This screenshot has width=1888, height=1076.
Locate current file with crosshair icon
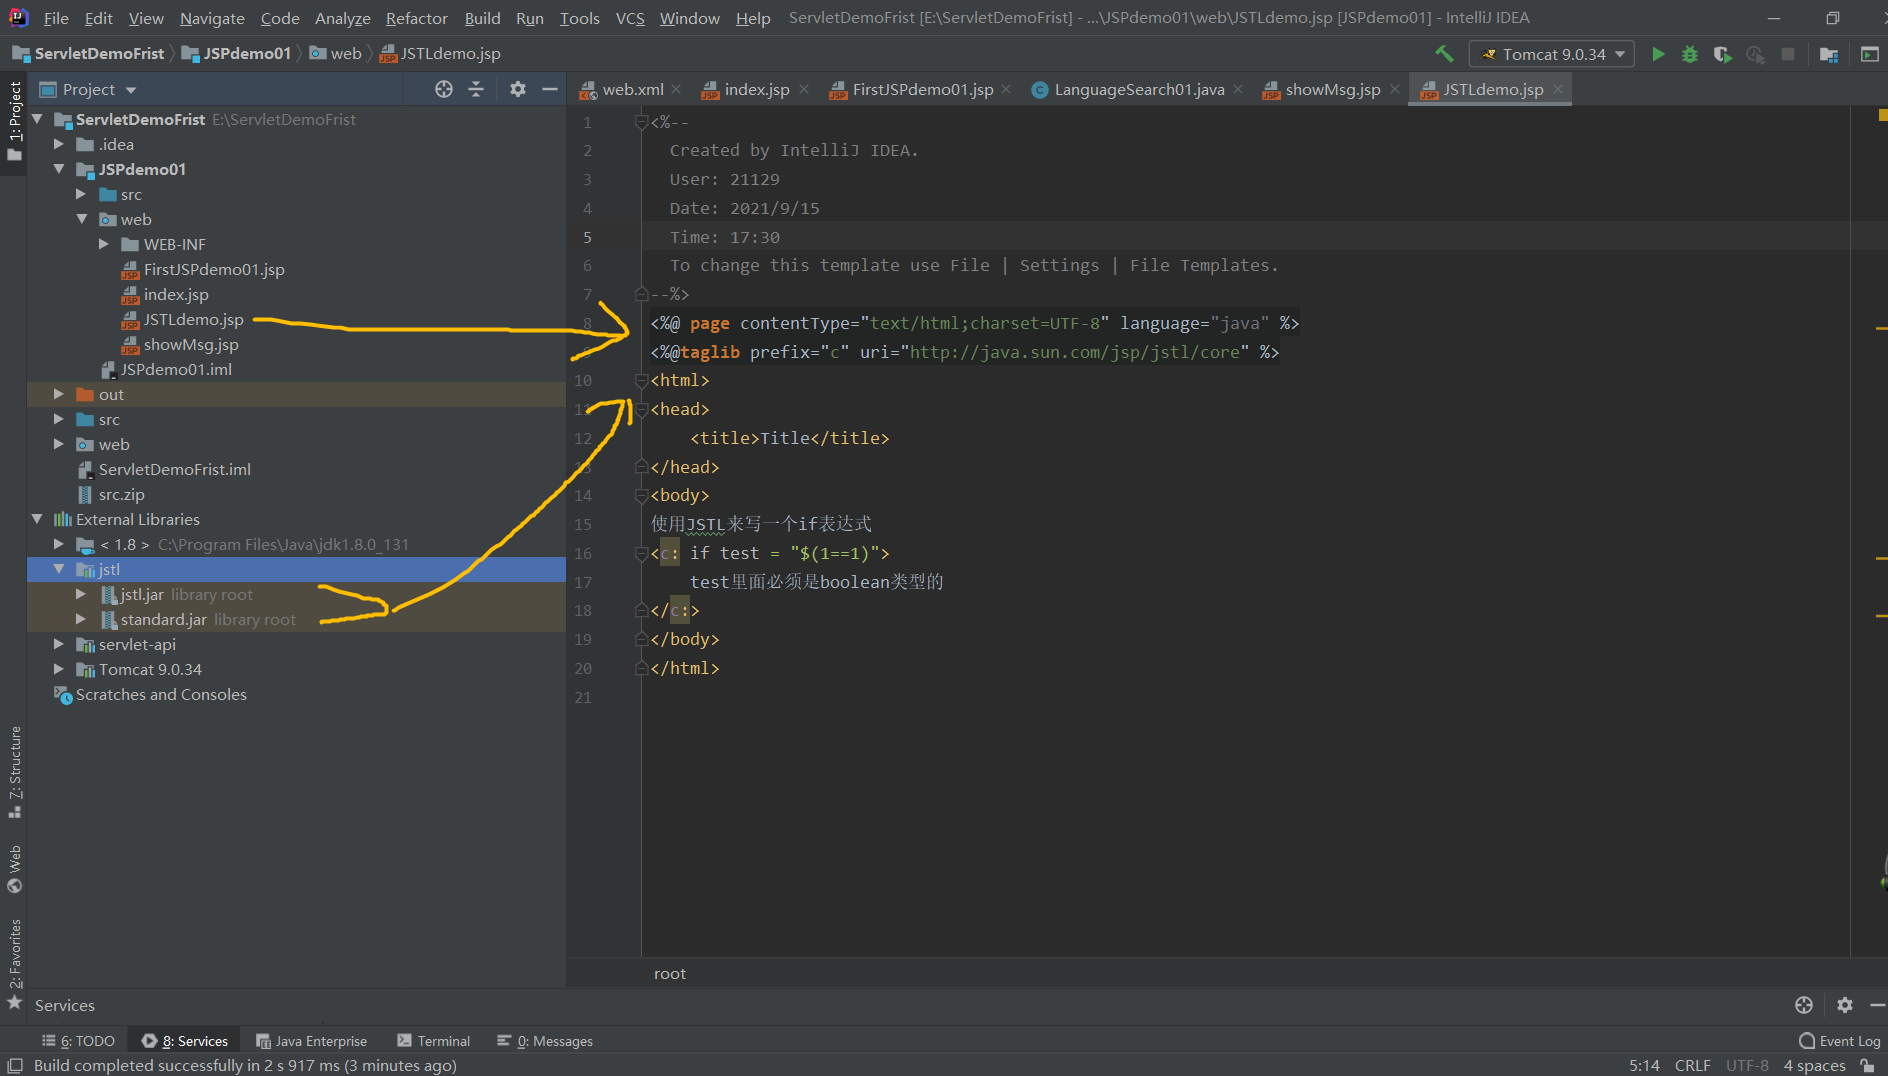[444, 89]
